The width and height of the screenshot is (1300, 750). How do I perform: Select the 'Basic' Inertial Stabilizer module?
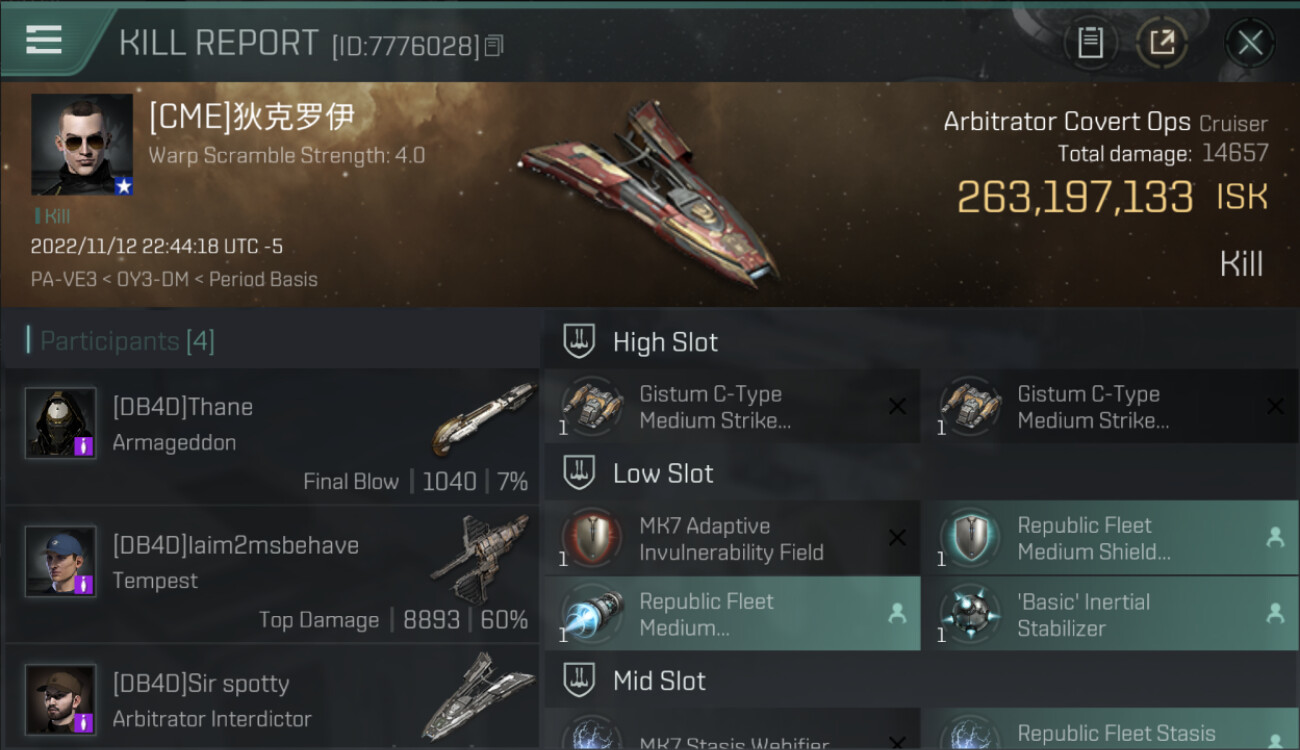1110,614
